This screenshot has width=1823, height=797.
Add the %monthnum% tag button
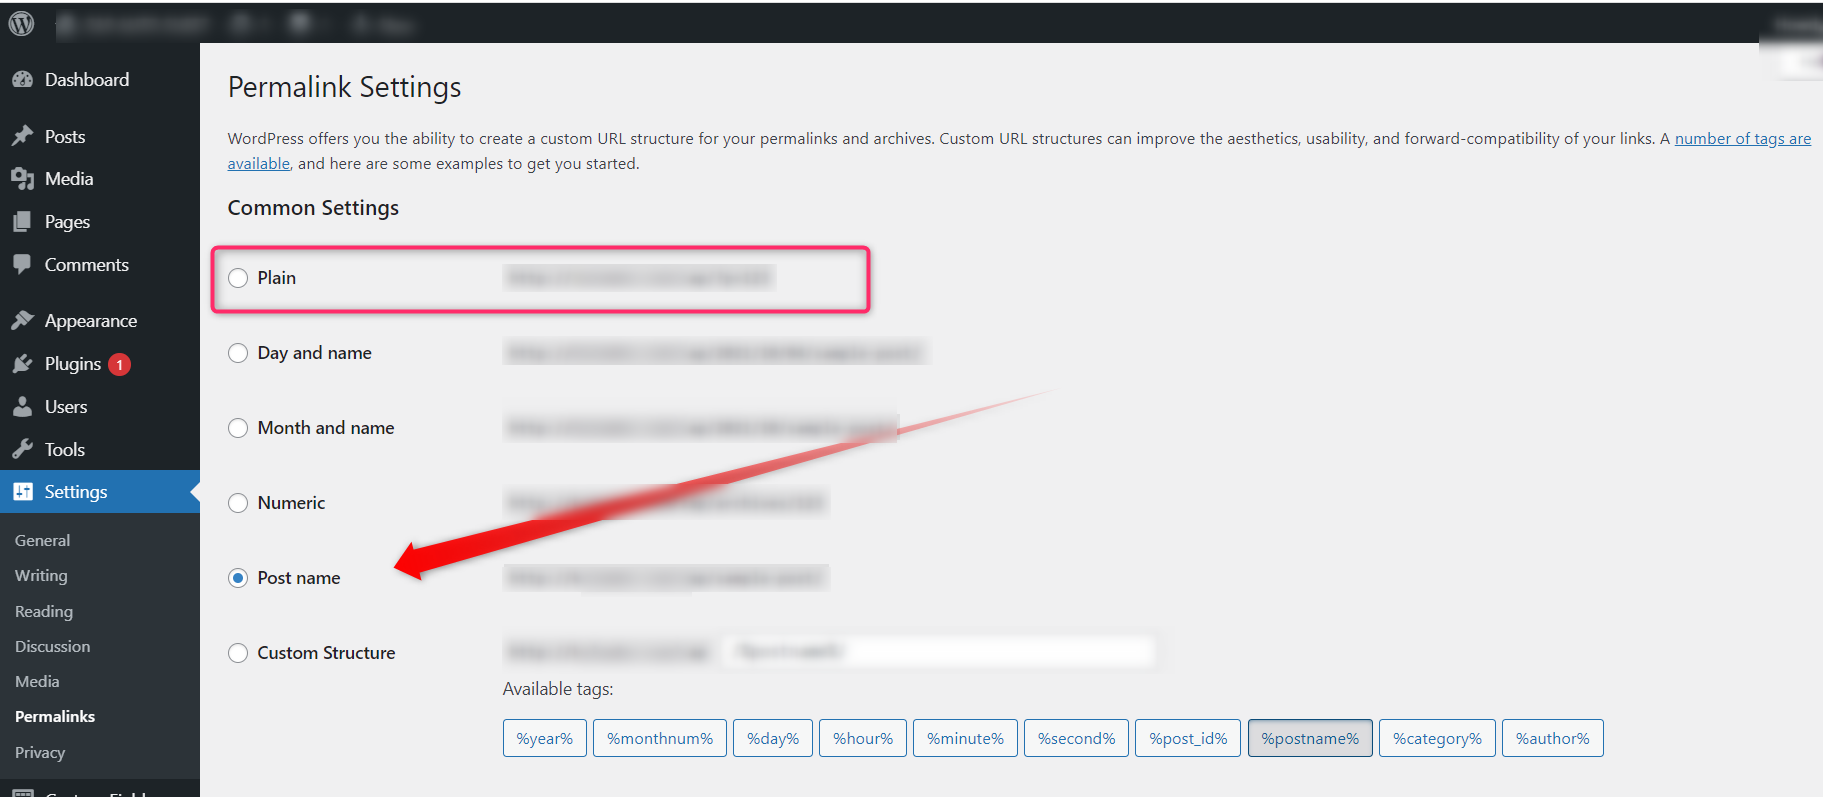660,738
